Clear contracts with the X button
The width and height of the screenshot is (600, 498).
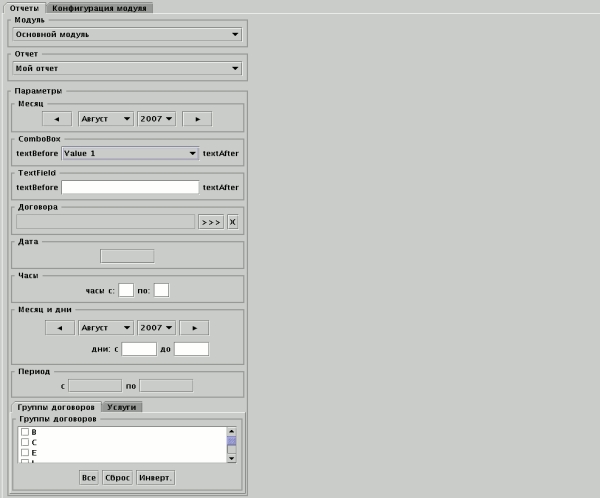pyautogui.click(x=233, y=222)
